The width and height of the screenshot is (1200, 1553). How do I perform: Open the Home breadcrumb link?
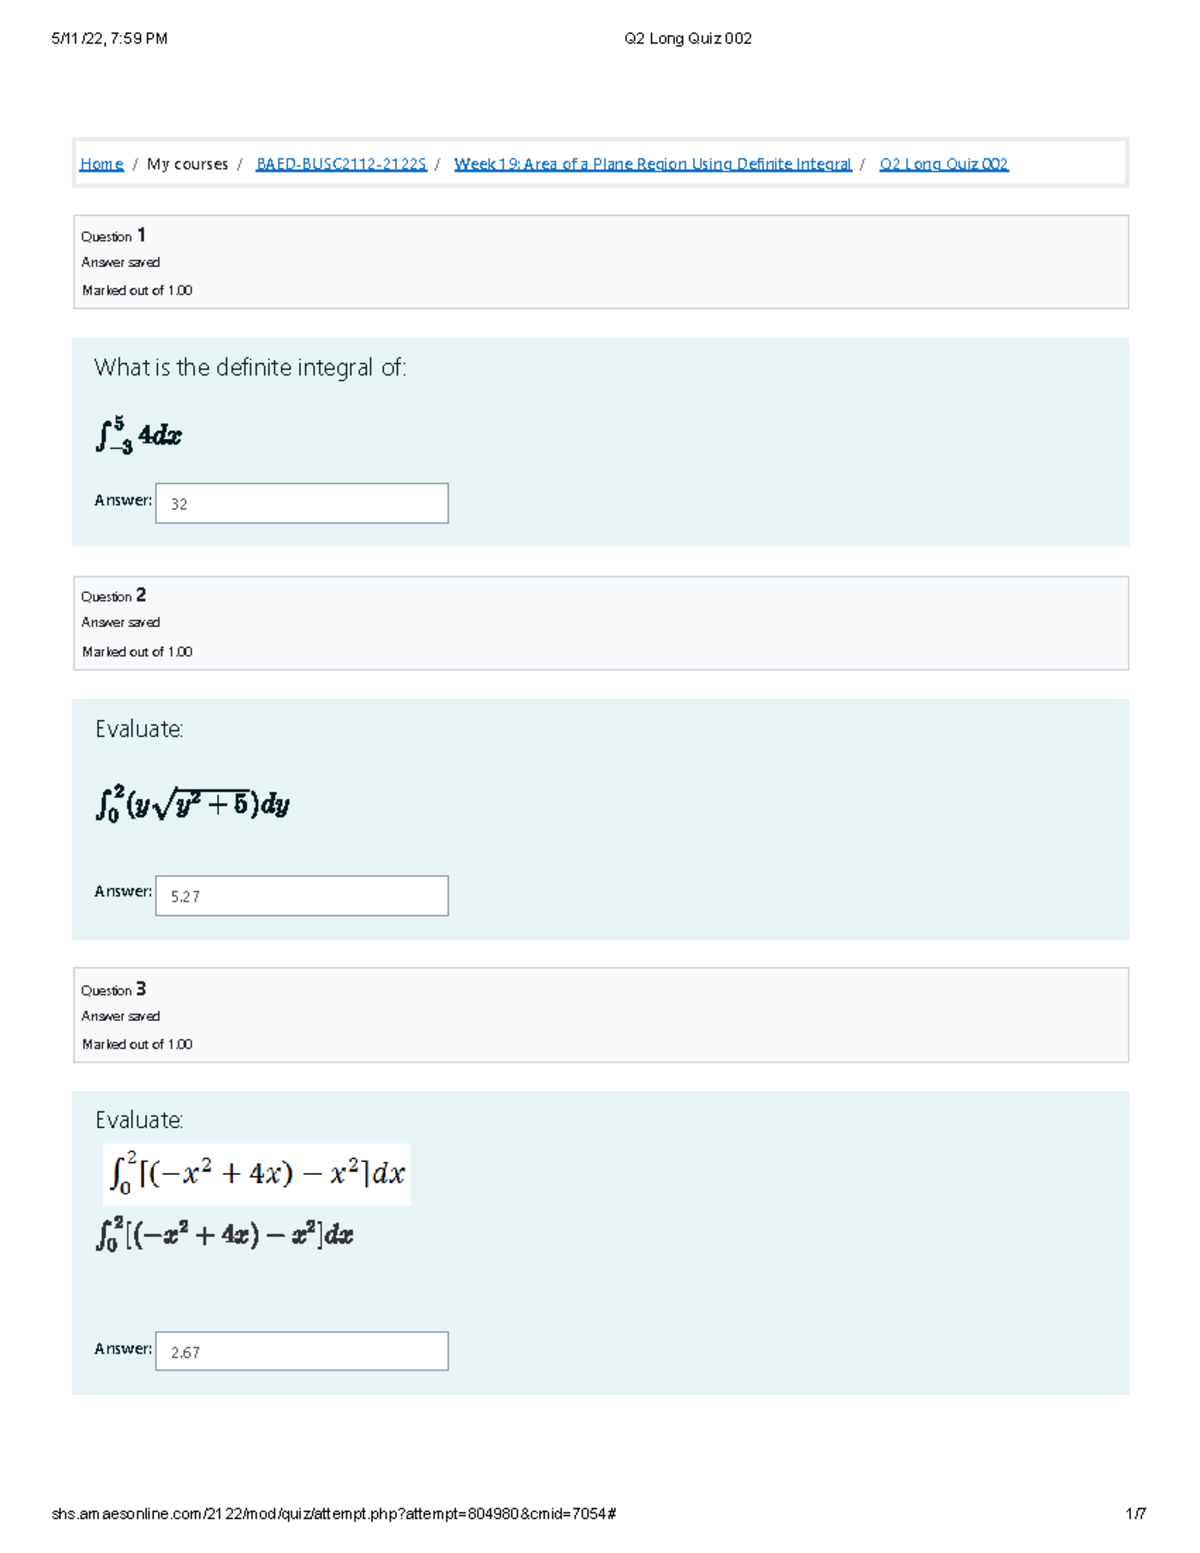tap(101, 164)
